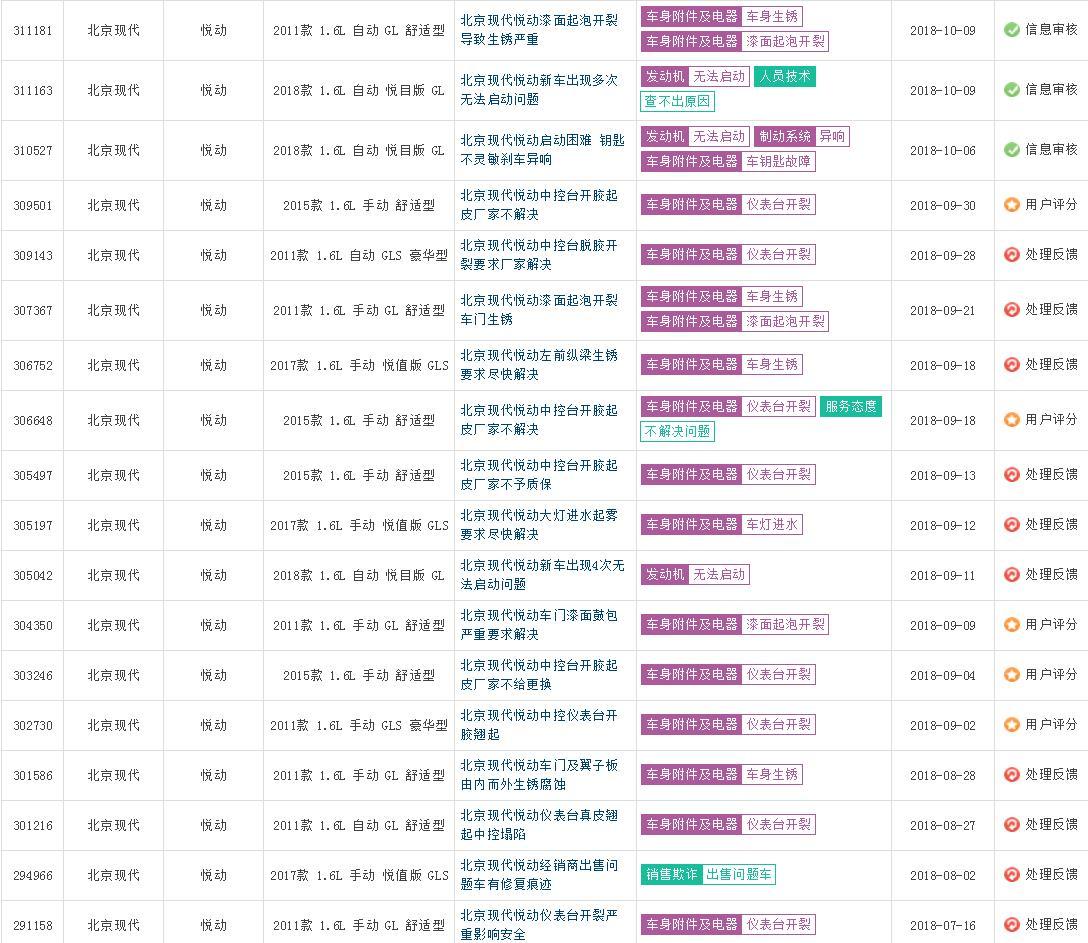Click the 人员技术 green tag in row 311163

pyautogui.click(x=785, y=76)
